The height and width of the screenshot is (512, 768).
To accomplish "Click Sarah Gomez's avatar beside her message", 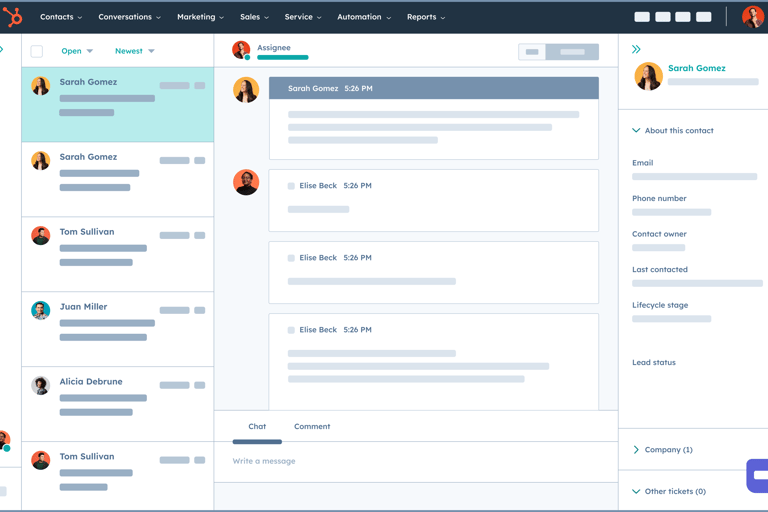I will (246, 90).
